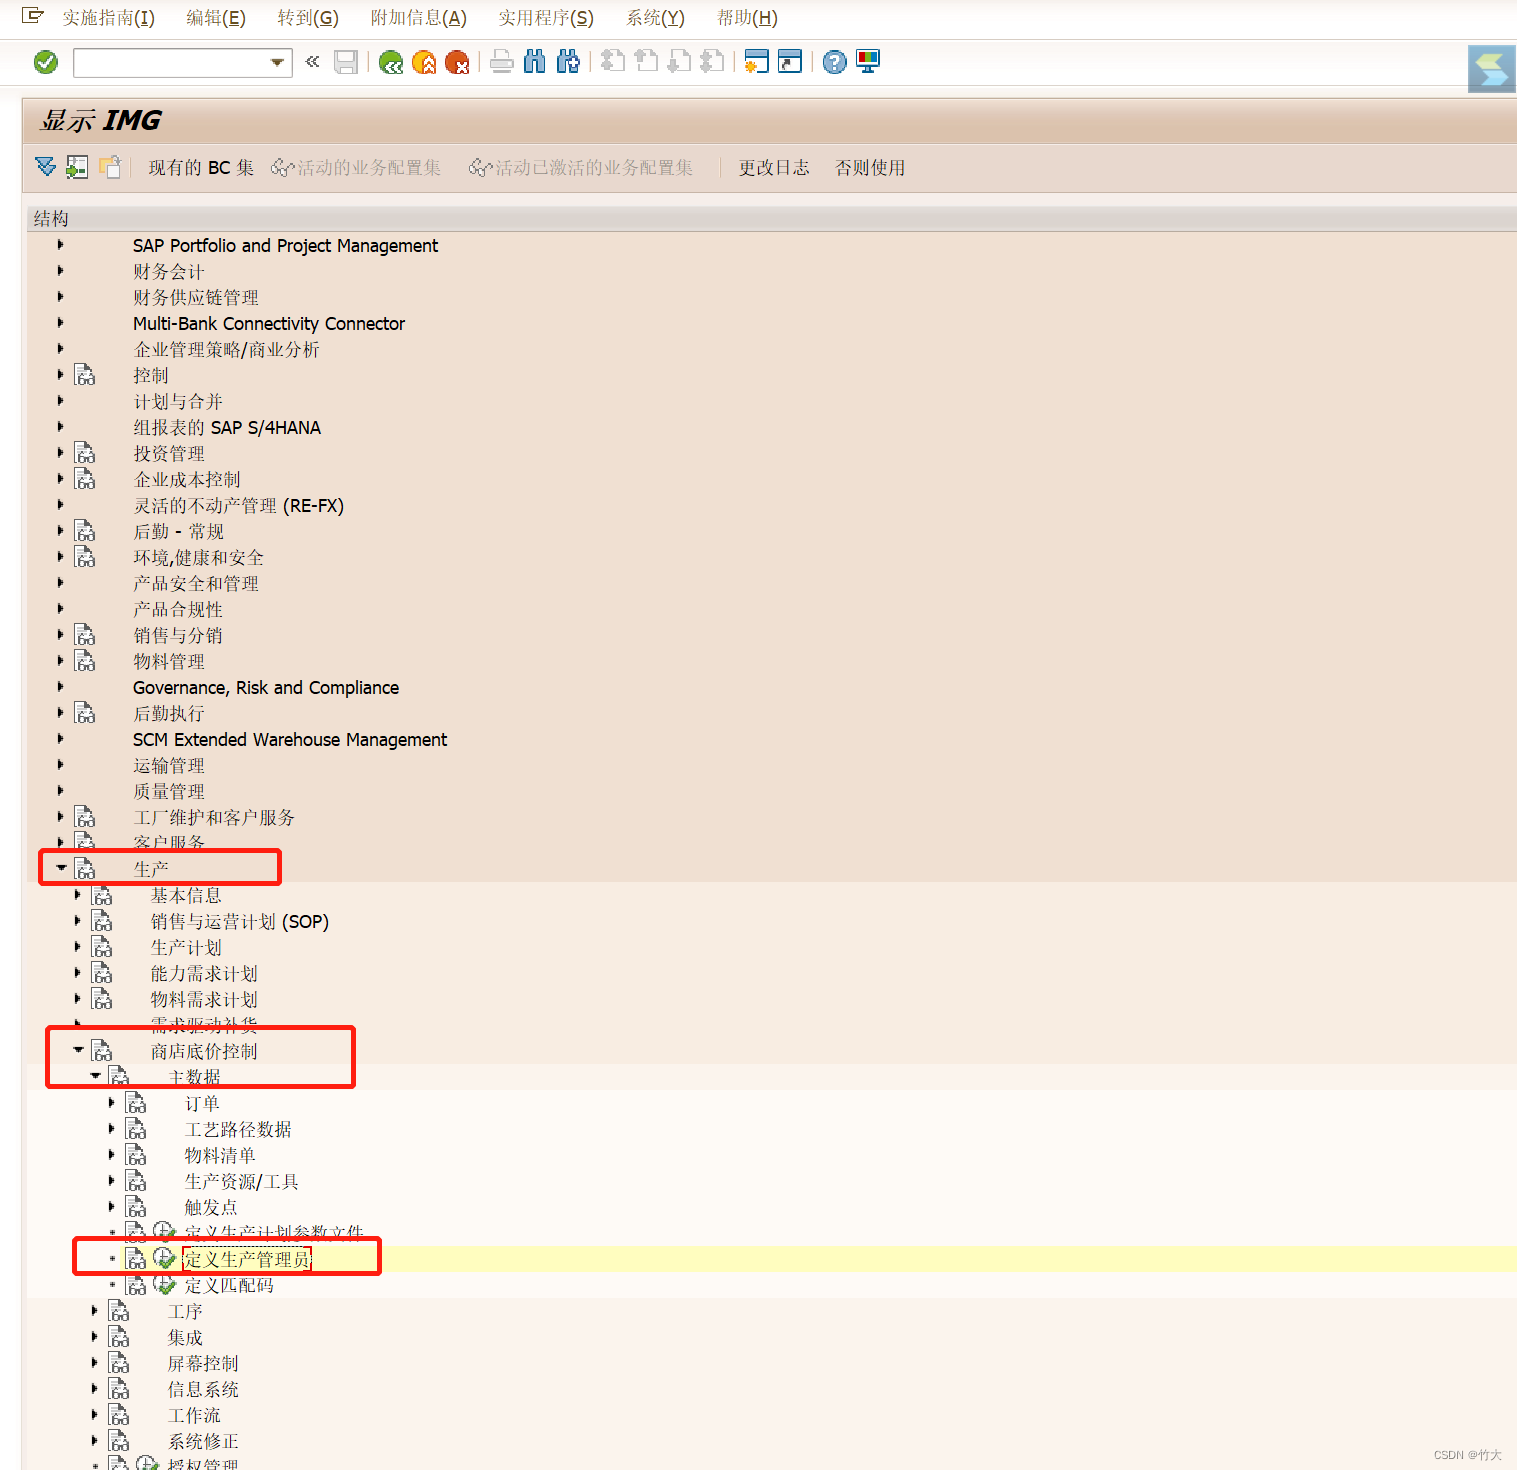Open the 编辑(E) menu
Viewport: 1517px width, 1470px height.
(x=216, y=18)
